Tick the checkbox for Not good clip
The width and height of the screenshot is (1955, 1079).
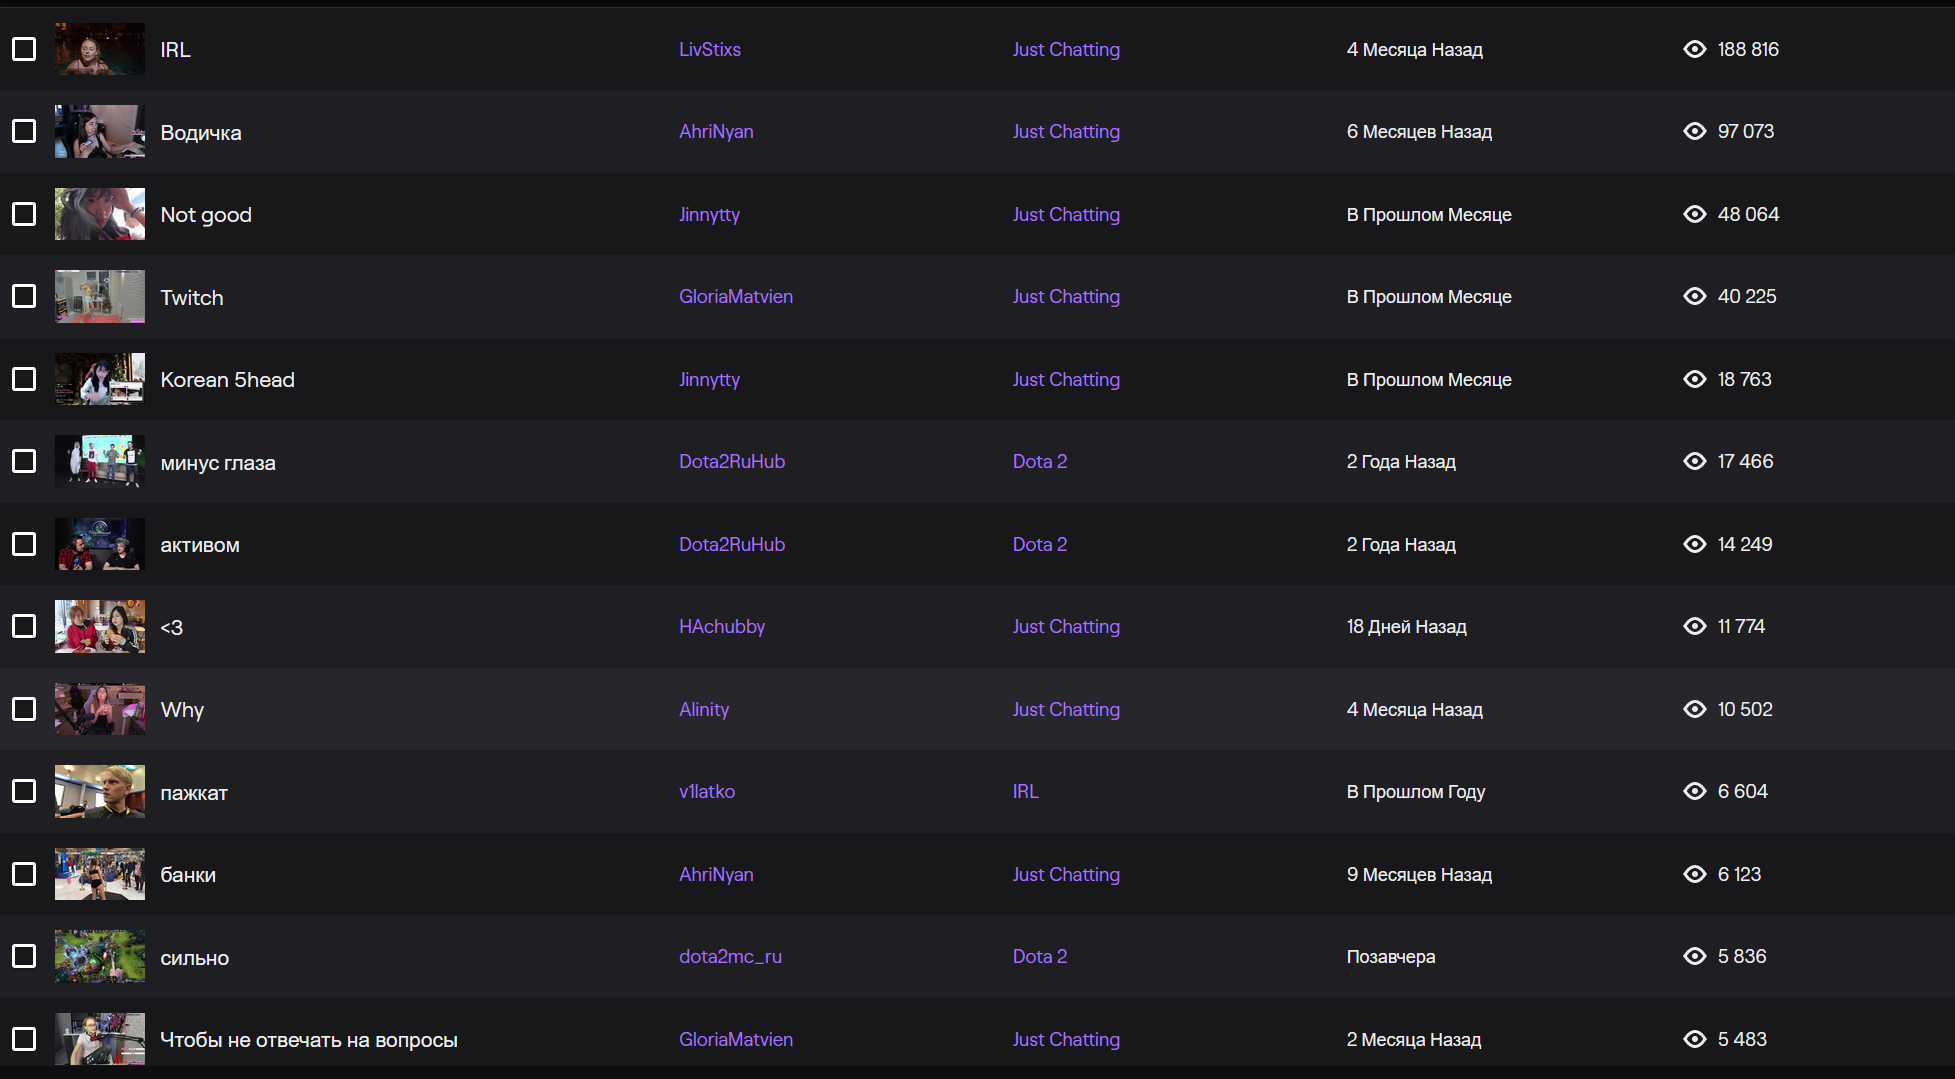[24, 214]
